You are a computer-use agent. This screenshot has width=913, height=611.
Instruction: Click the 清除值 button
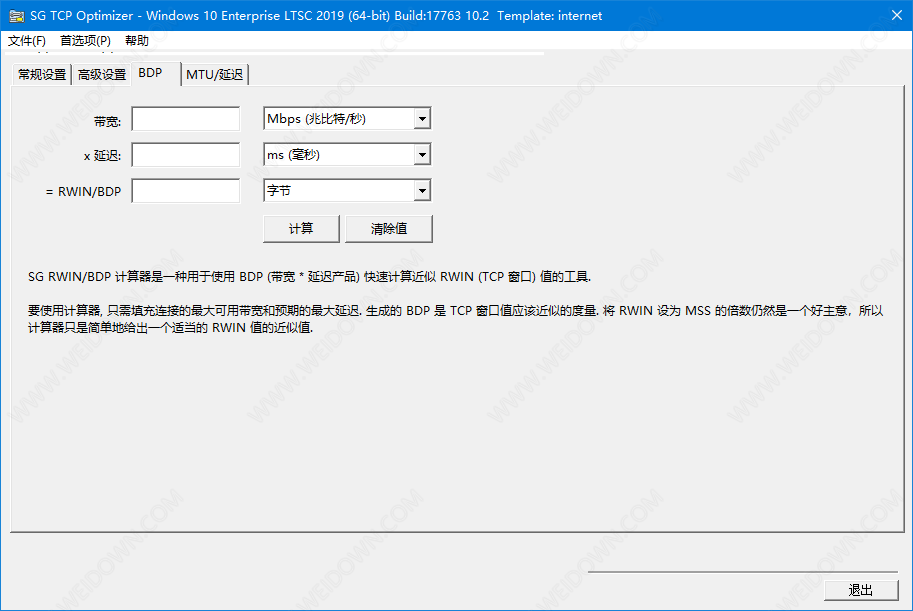coord(389,229)
